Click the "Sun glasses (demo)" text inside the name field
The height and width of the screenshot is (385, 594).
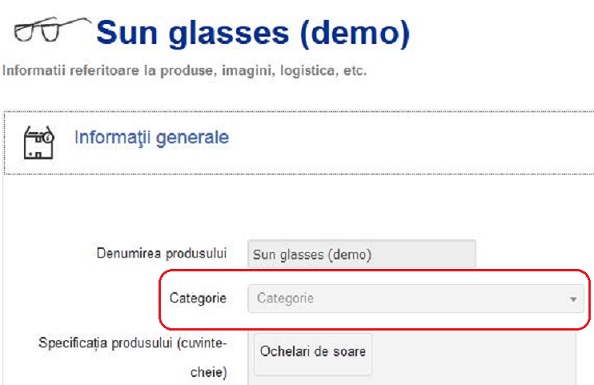coord(312,255)
